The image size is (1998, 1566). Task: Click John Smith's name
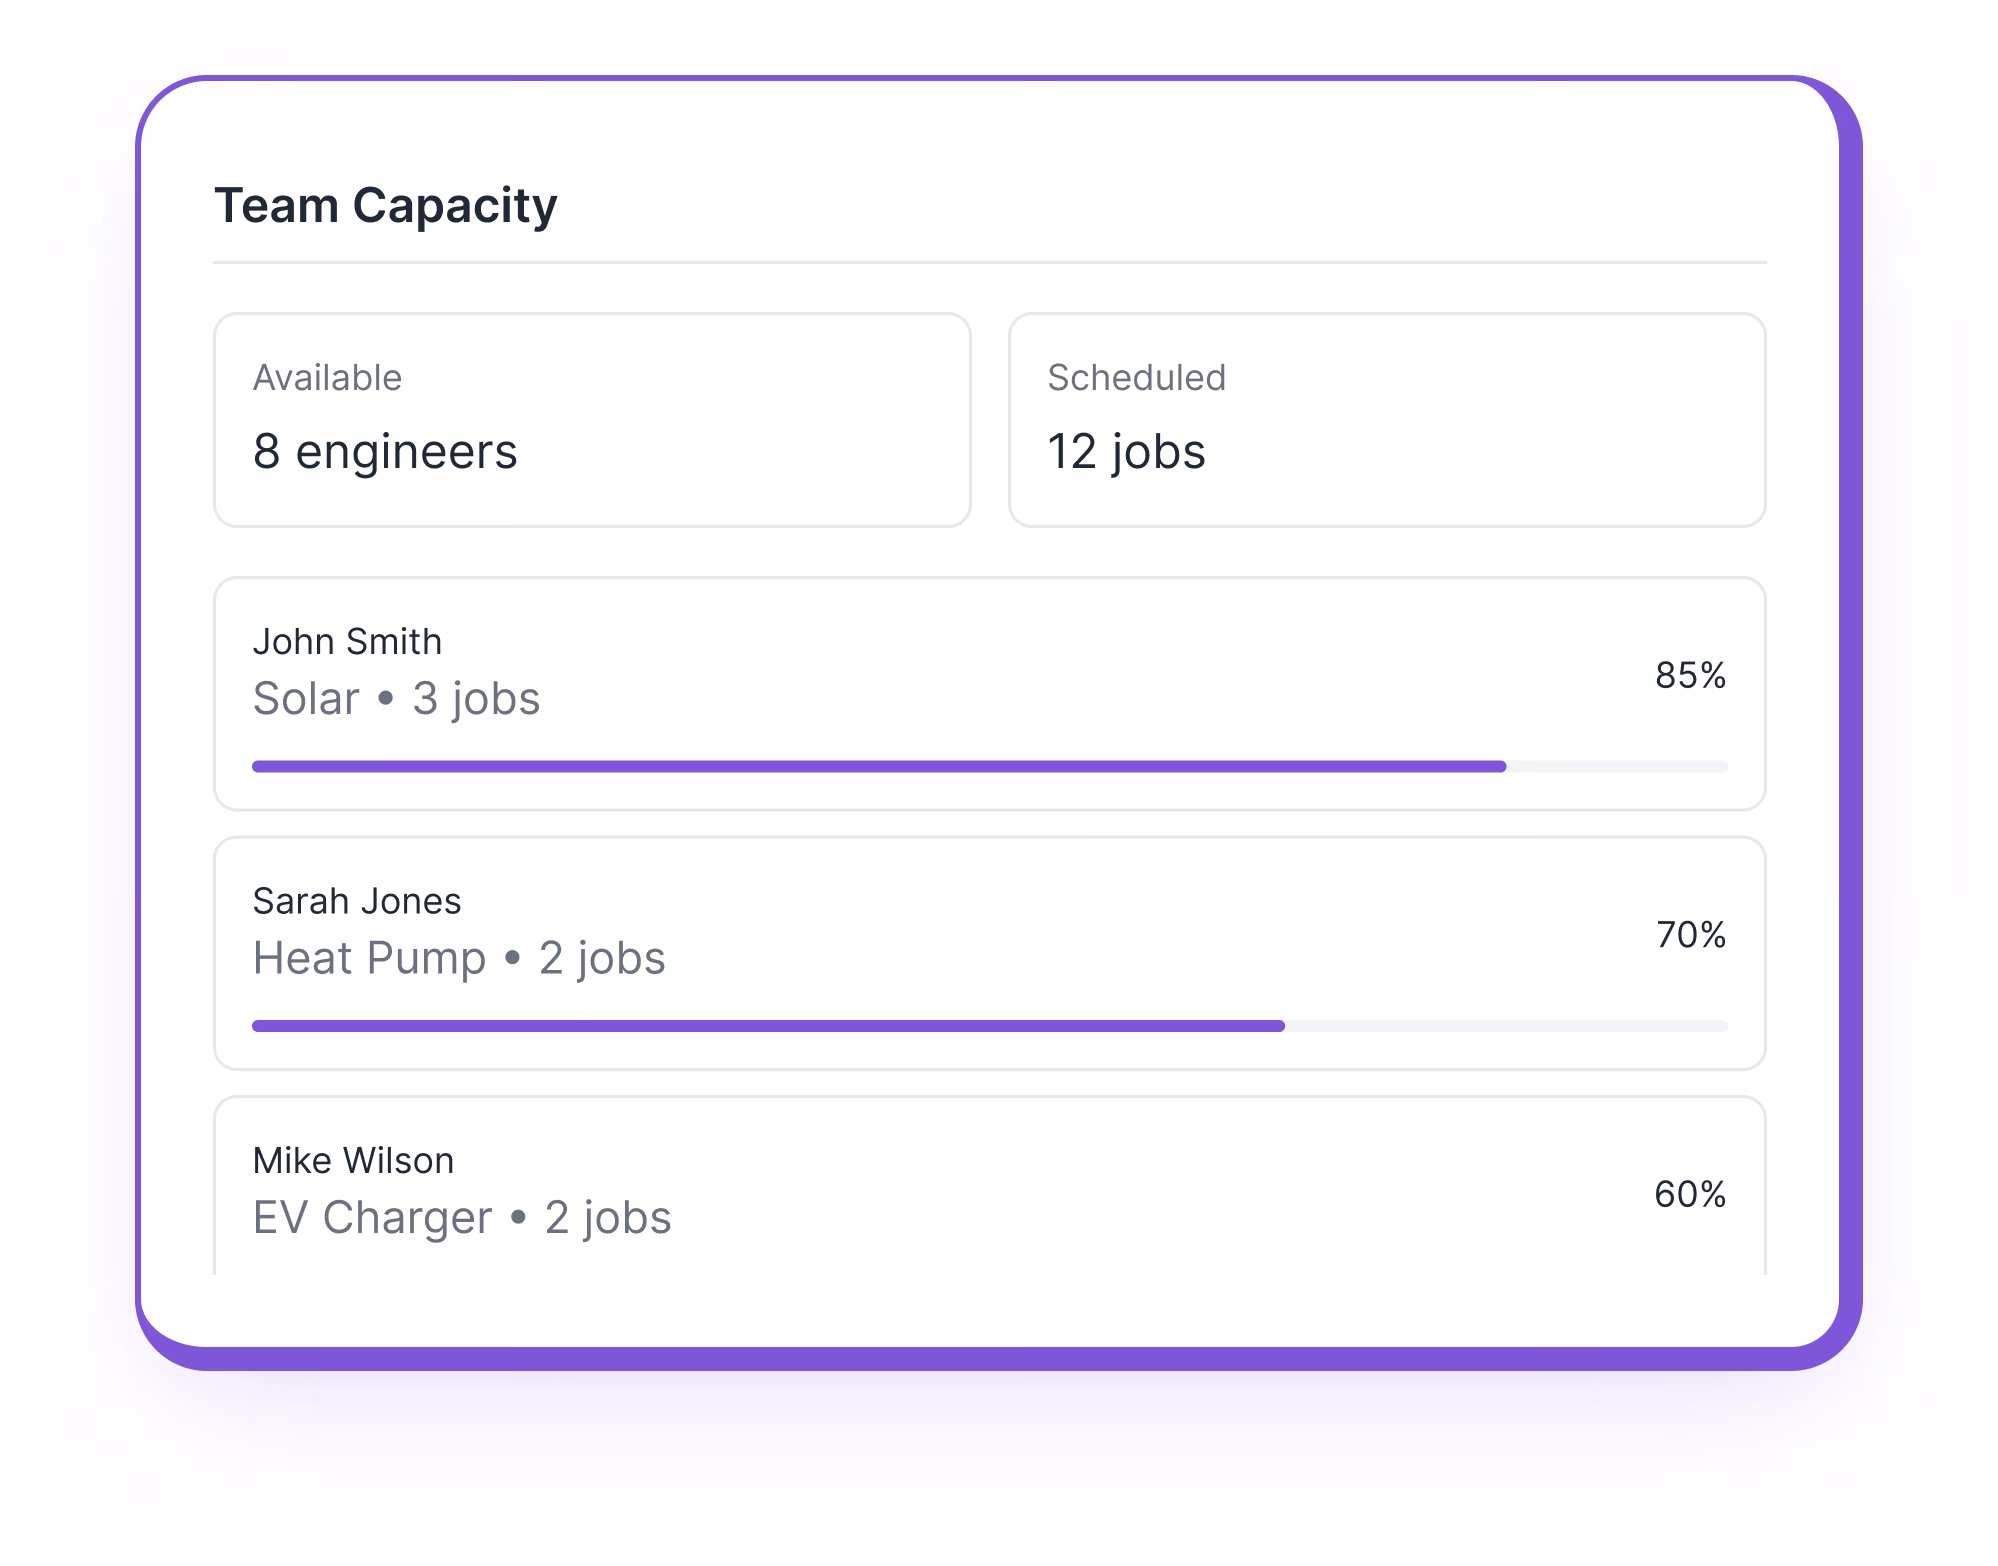tap(347, 641)
